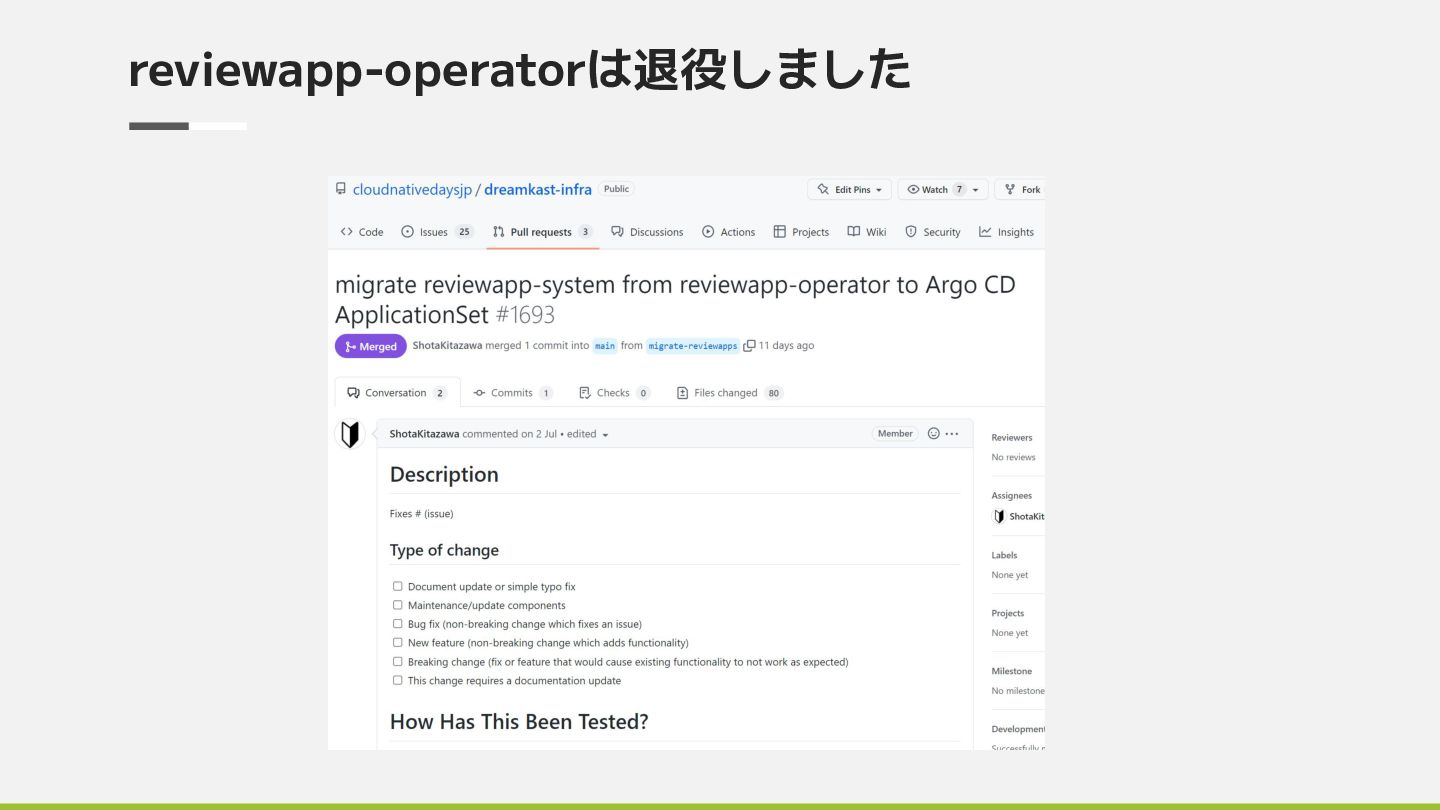The height and width of the screenshot is (810, 1440).
Task: Check Document update or simple typo fix
Action: coord(398,587)
